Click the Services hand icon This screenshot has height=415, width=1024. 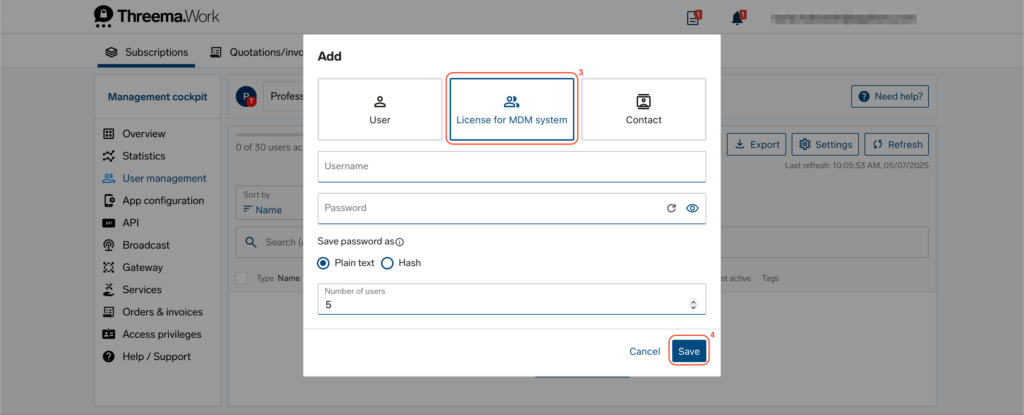click(x=108, y=290)
